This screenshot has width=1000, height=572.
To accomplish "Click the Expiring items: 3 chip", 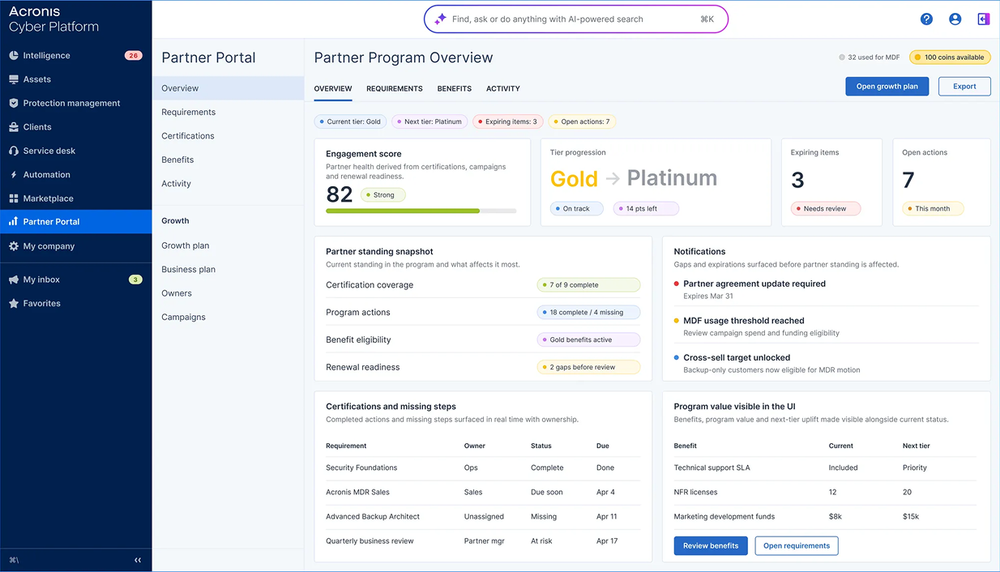I will click(x=508, y=122).
